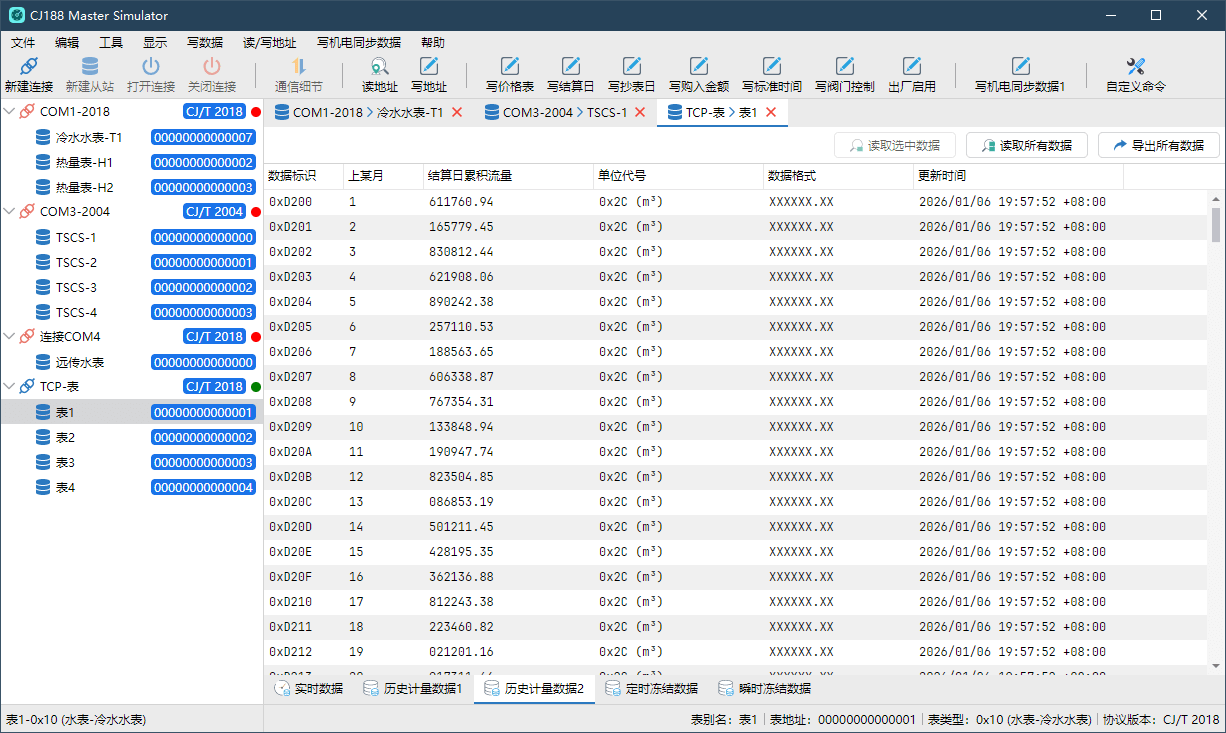The height and width of the screenshot is (733, 1226).
Task: Click the 出厂启用 toolbar icon
Action: tap(911, 67)
